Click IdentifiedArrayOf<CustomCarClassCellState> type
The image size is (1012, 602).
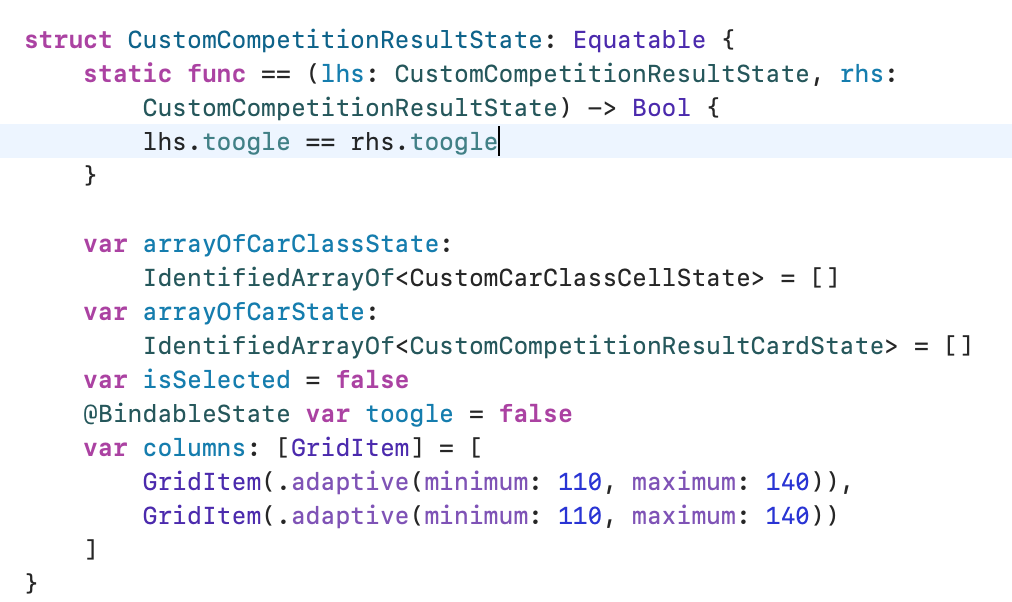[x=453, y=278]
